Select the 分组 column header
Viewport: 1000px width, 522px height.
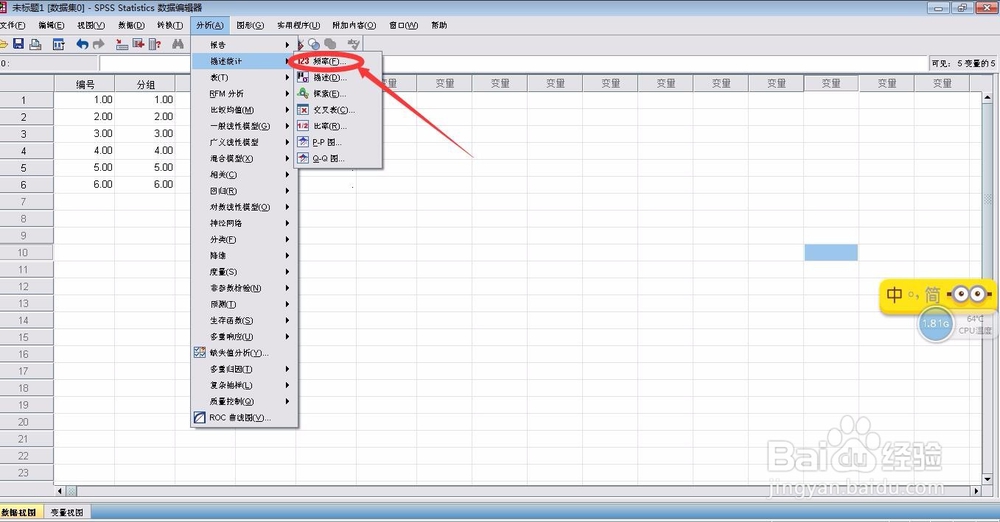click(x=145, y=84)
